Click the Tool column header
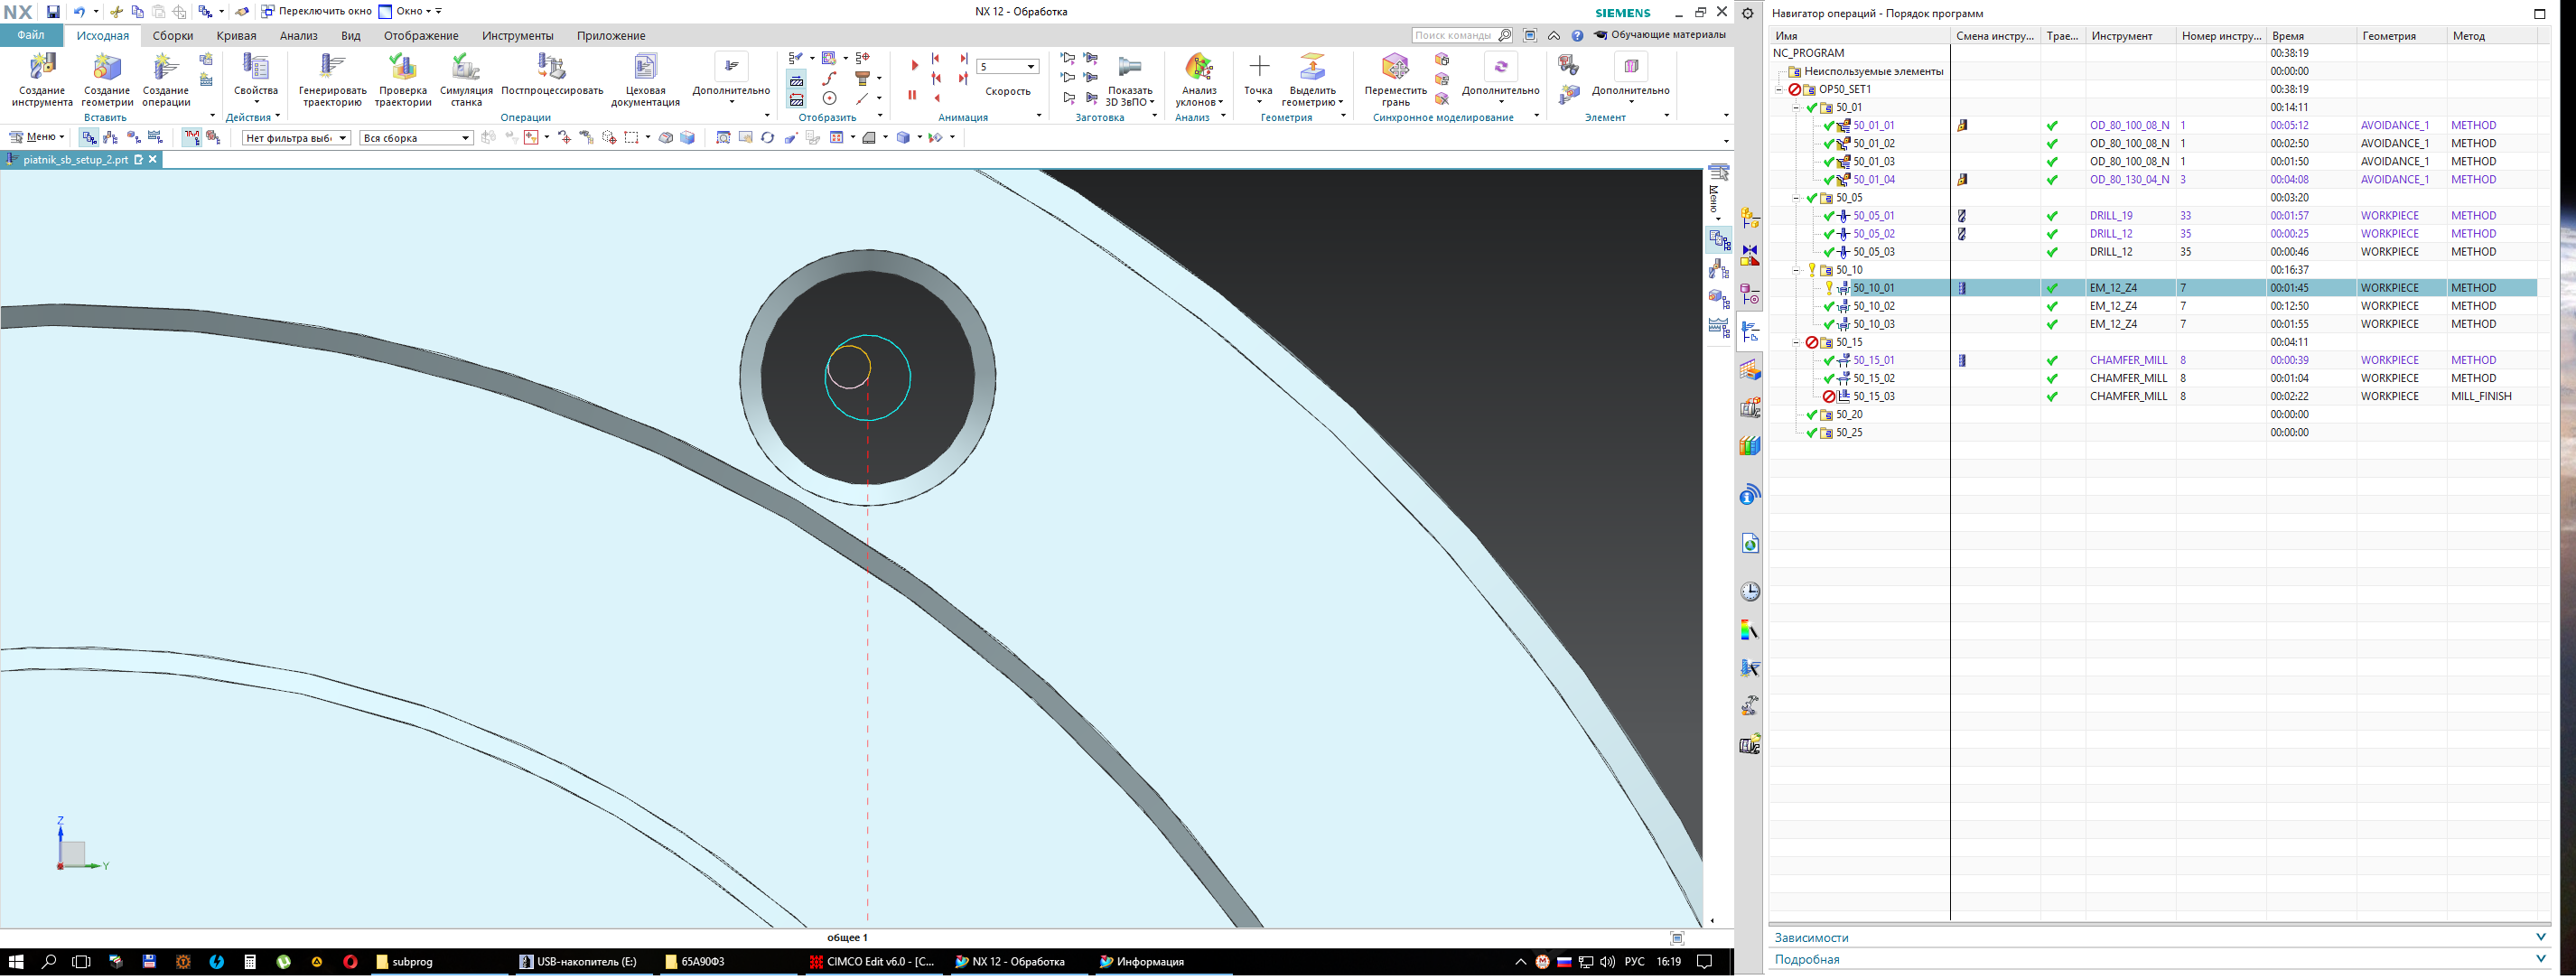2576x979 pixels. [2121, 36]
